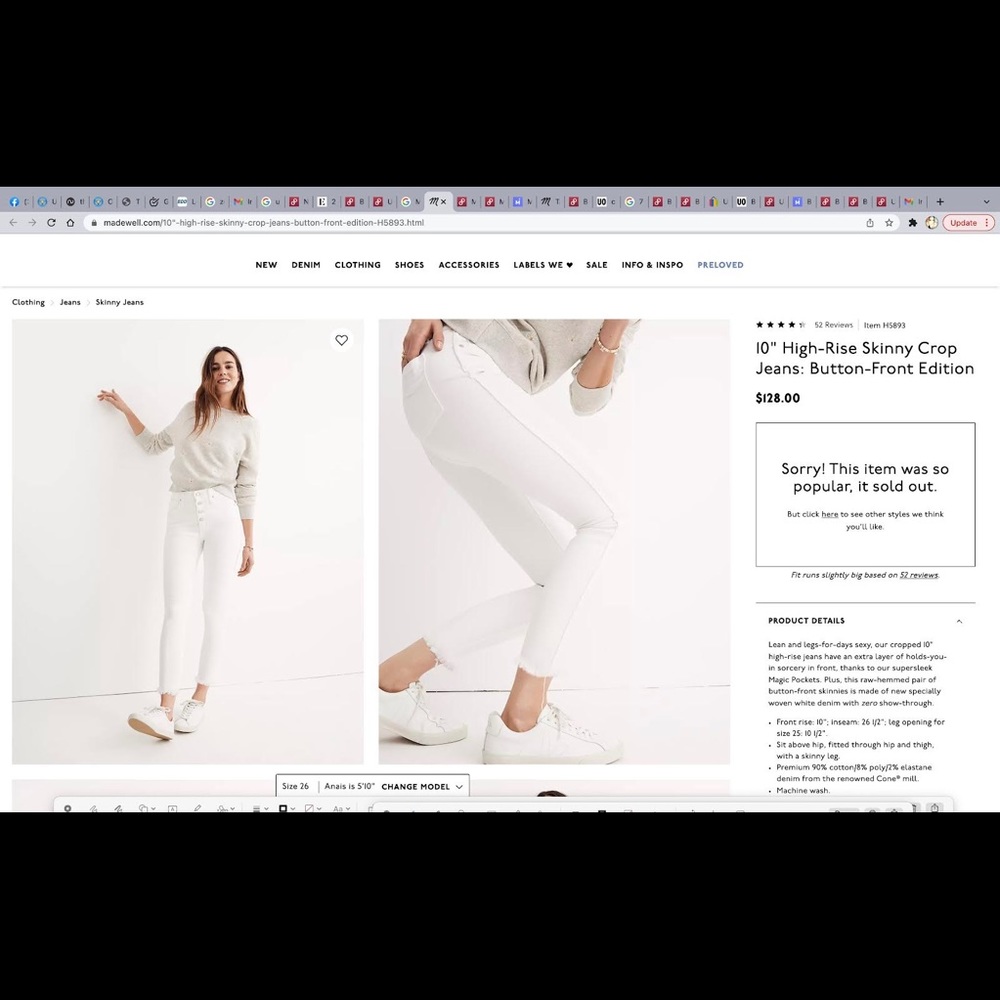Viewport: 1000px width, 1000px height.
Task: Go to Jeans breadcrumb
Action: coord(70,302)
